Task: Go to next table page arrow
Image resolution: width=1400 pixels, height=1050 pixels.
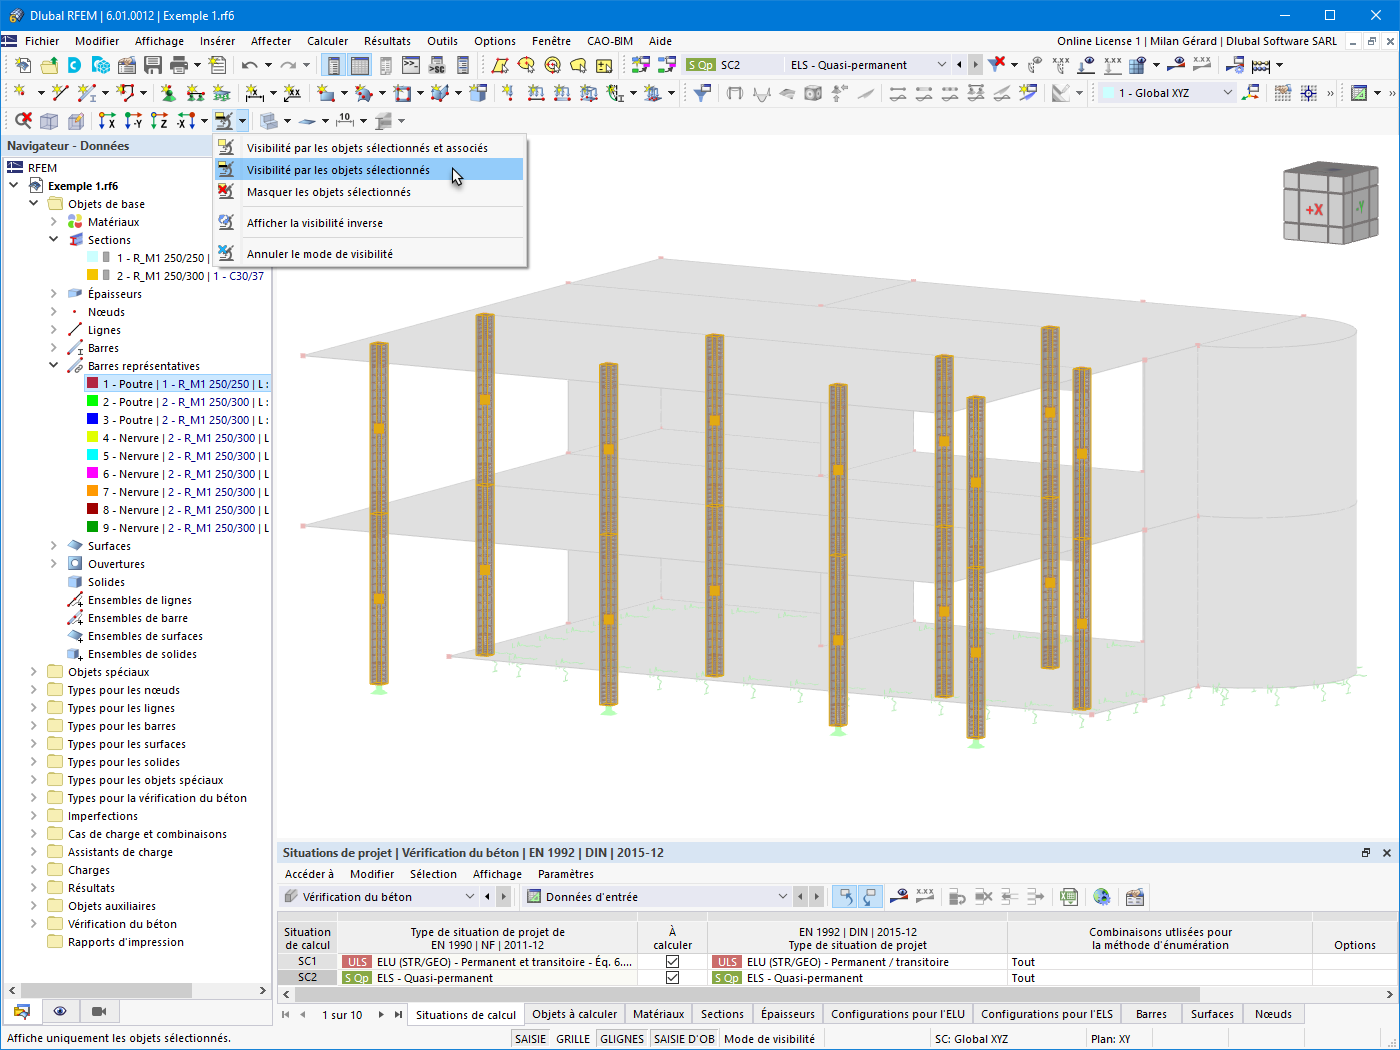Action: click(x=381, y=1015)
